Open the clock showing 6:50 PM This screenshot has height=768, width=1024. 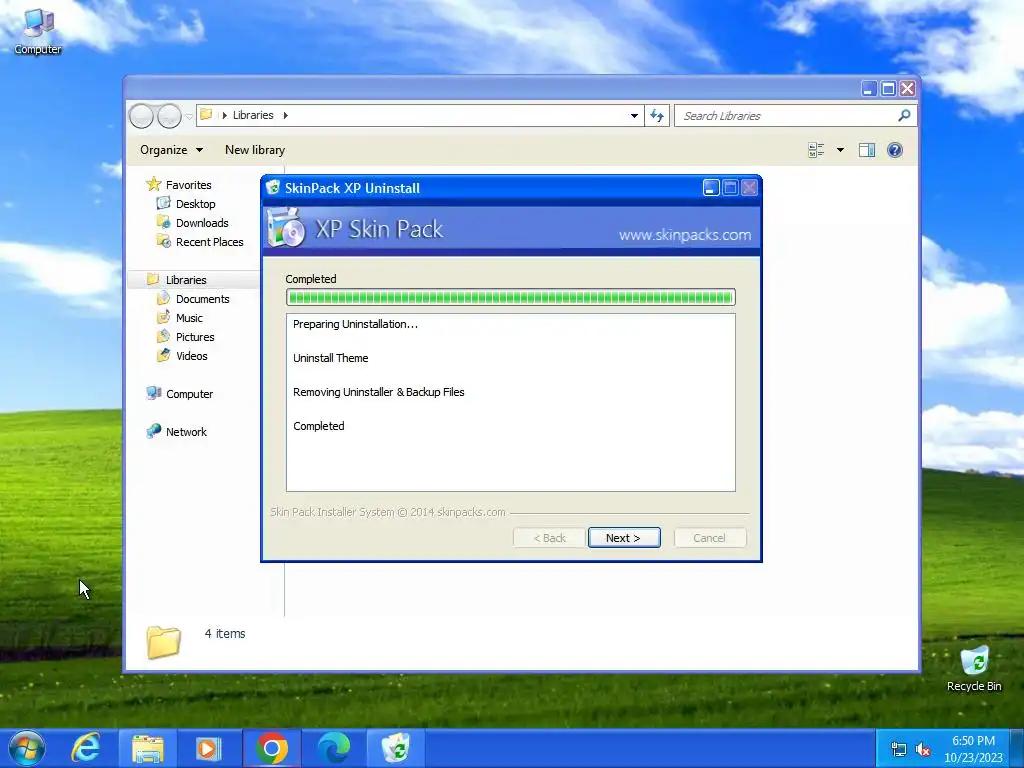coord(973,741)
